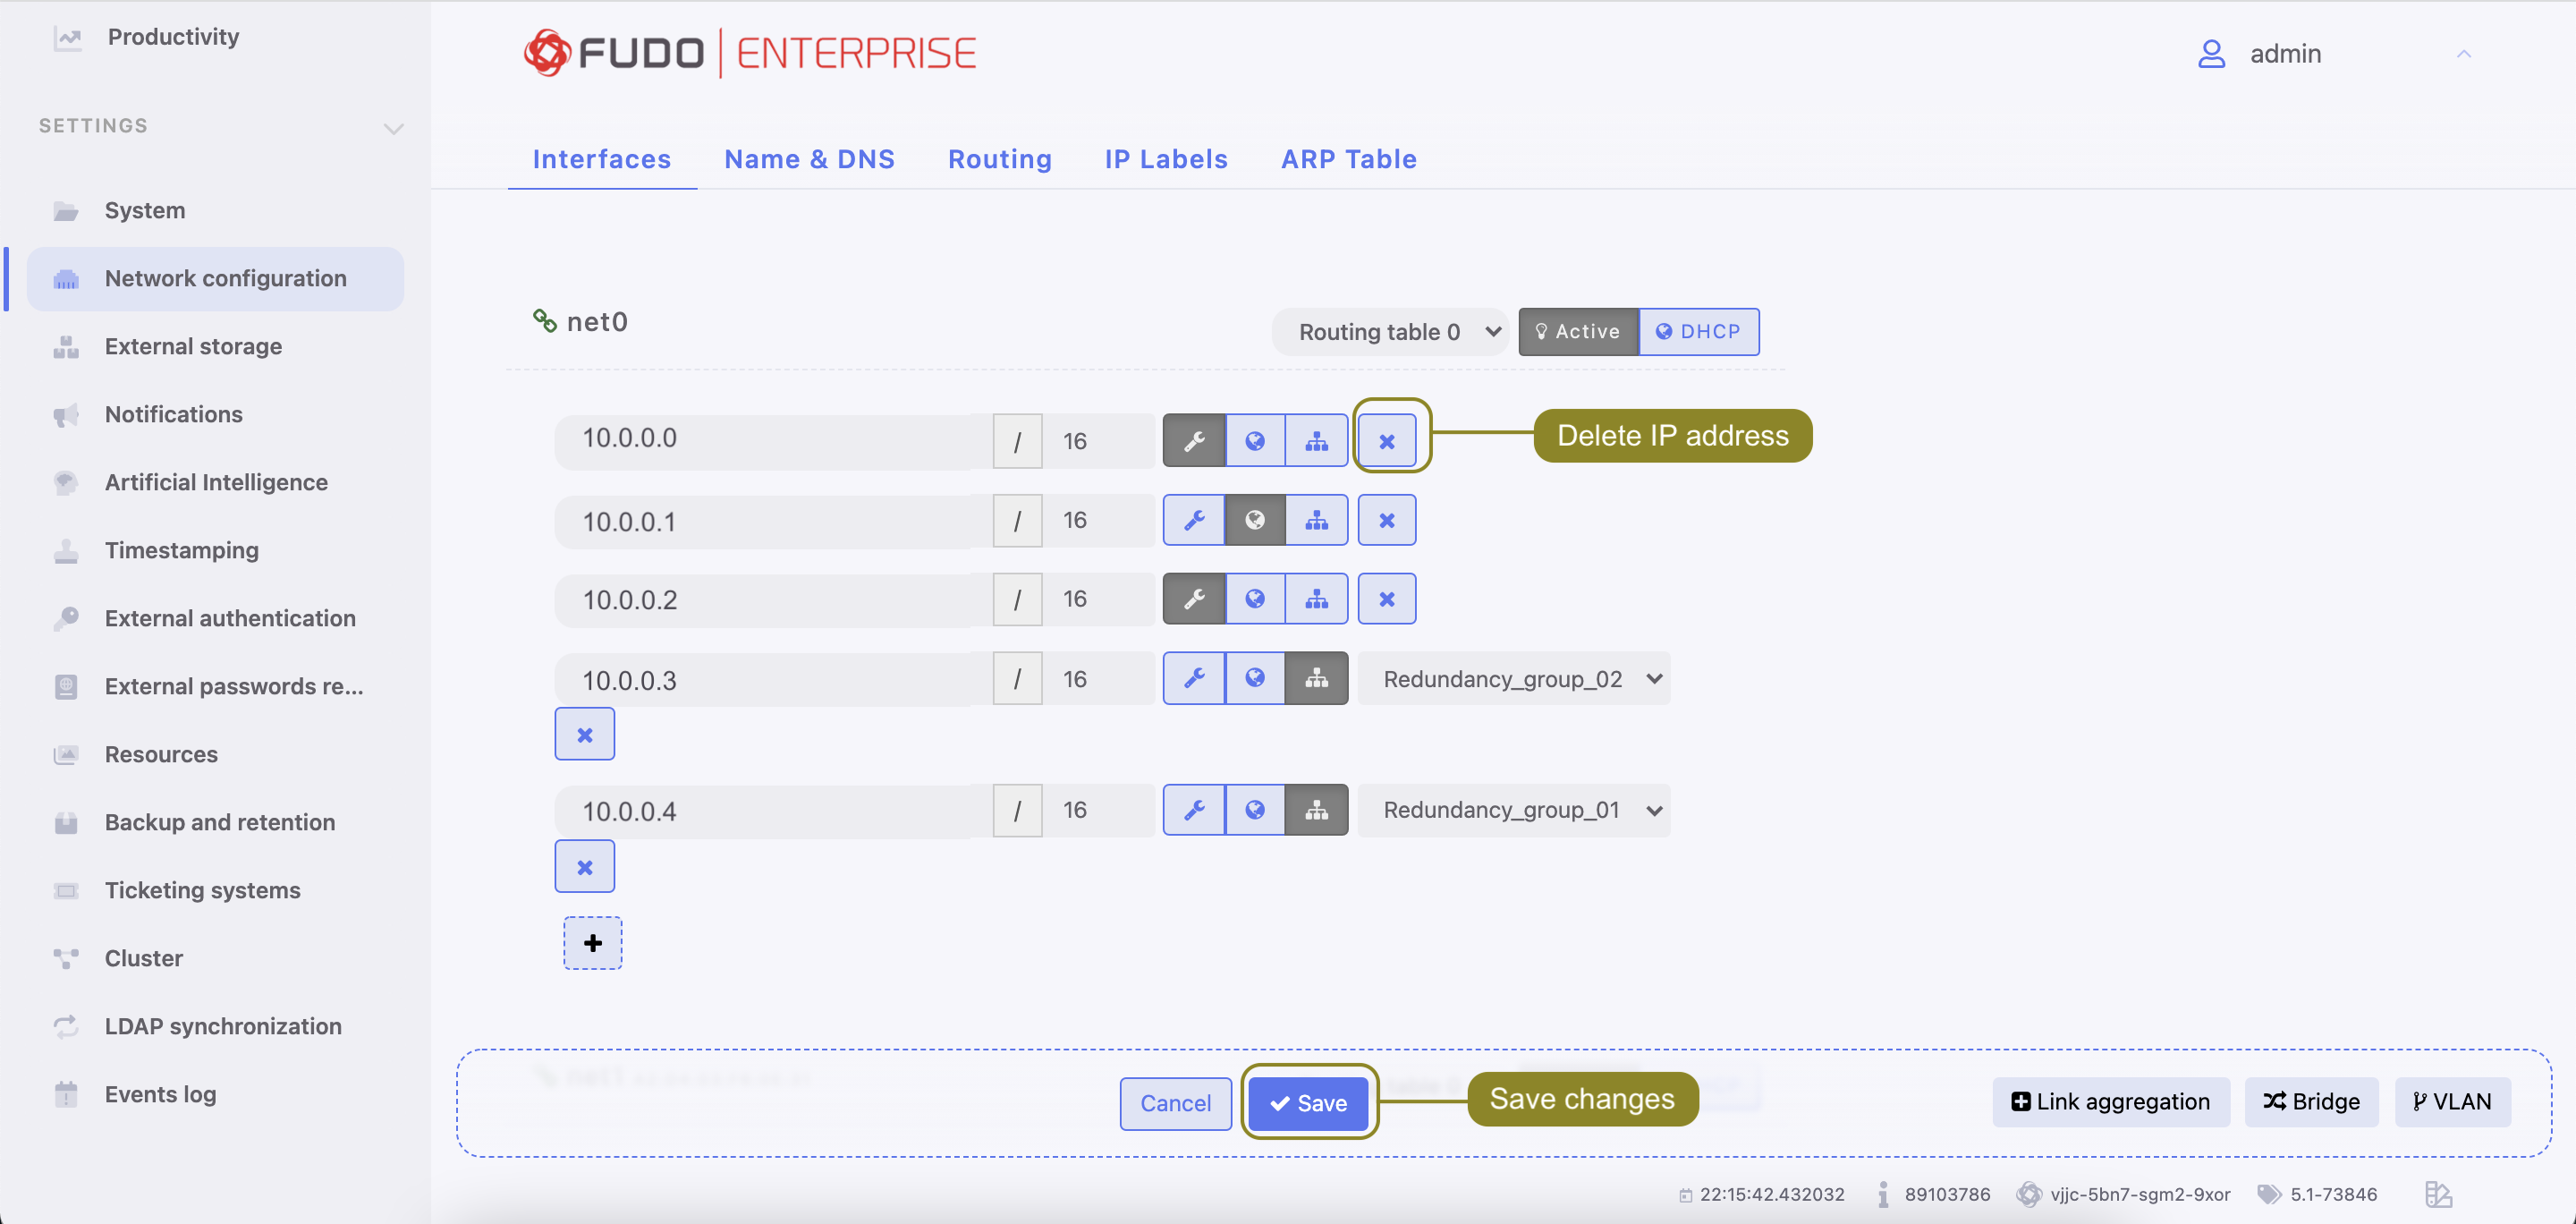This screenshot has width=2576, height=1224.
Task: Delete the 10.0.0.3 IP address
Action: pyautogui.click(x=585, y=735)
